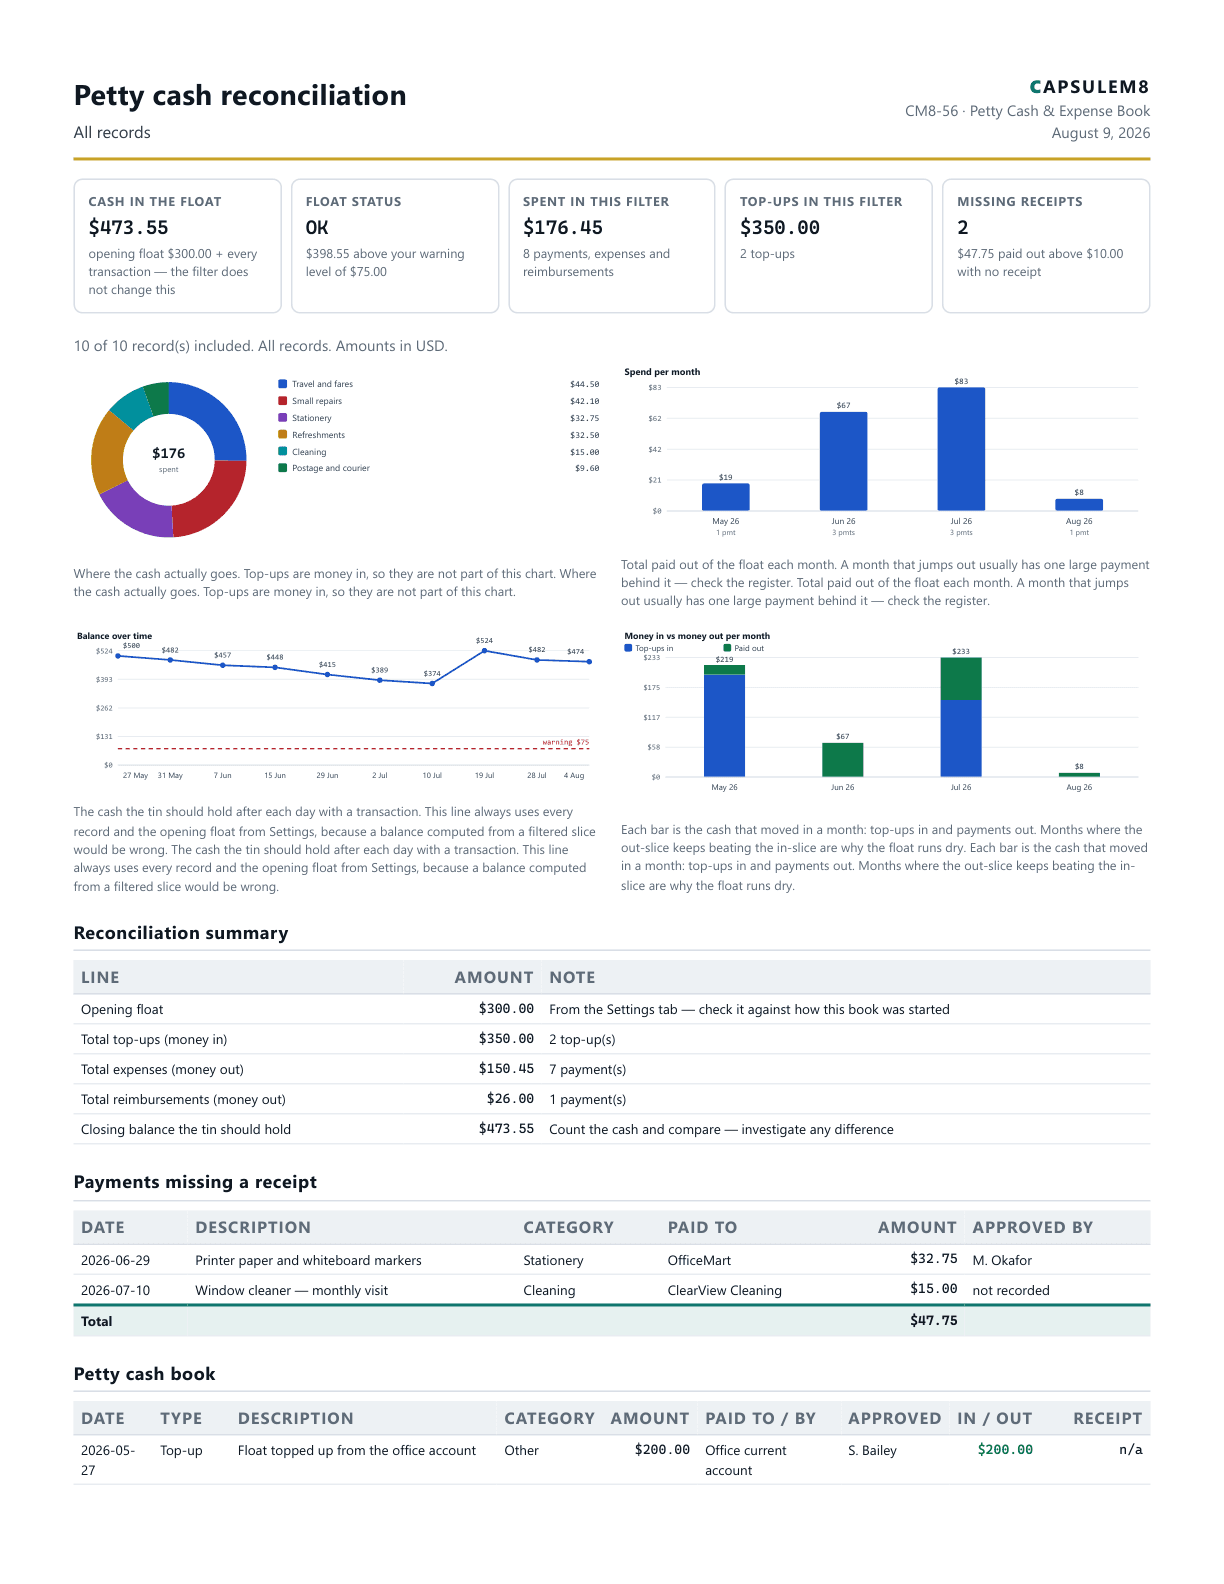Click the CAPSULEM8 logo
This screenshot has height=1584, width=1224.
[x=1089, y=87]
